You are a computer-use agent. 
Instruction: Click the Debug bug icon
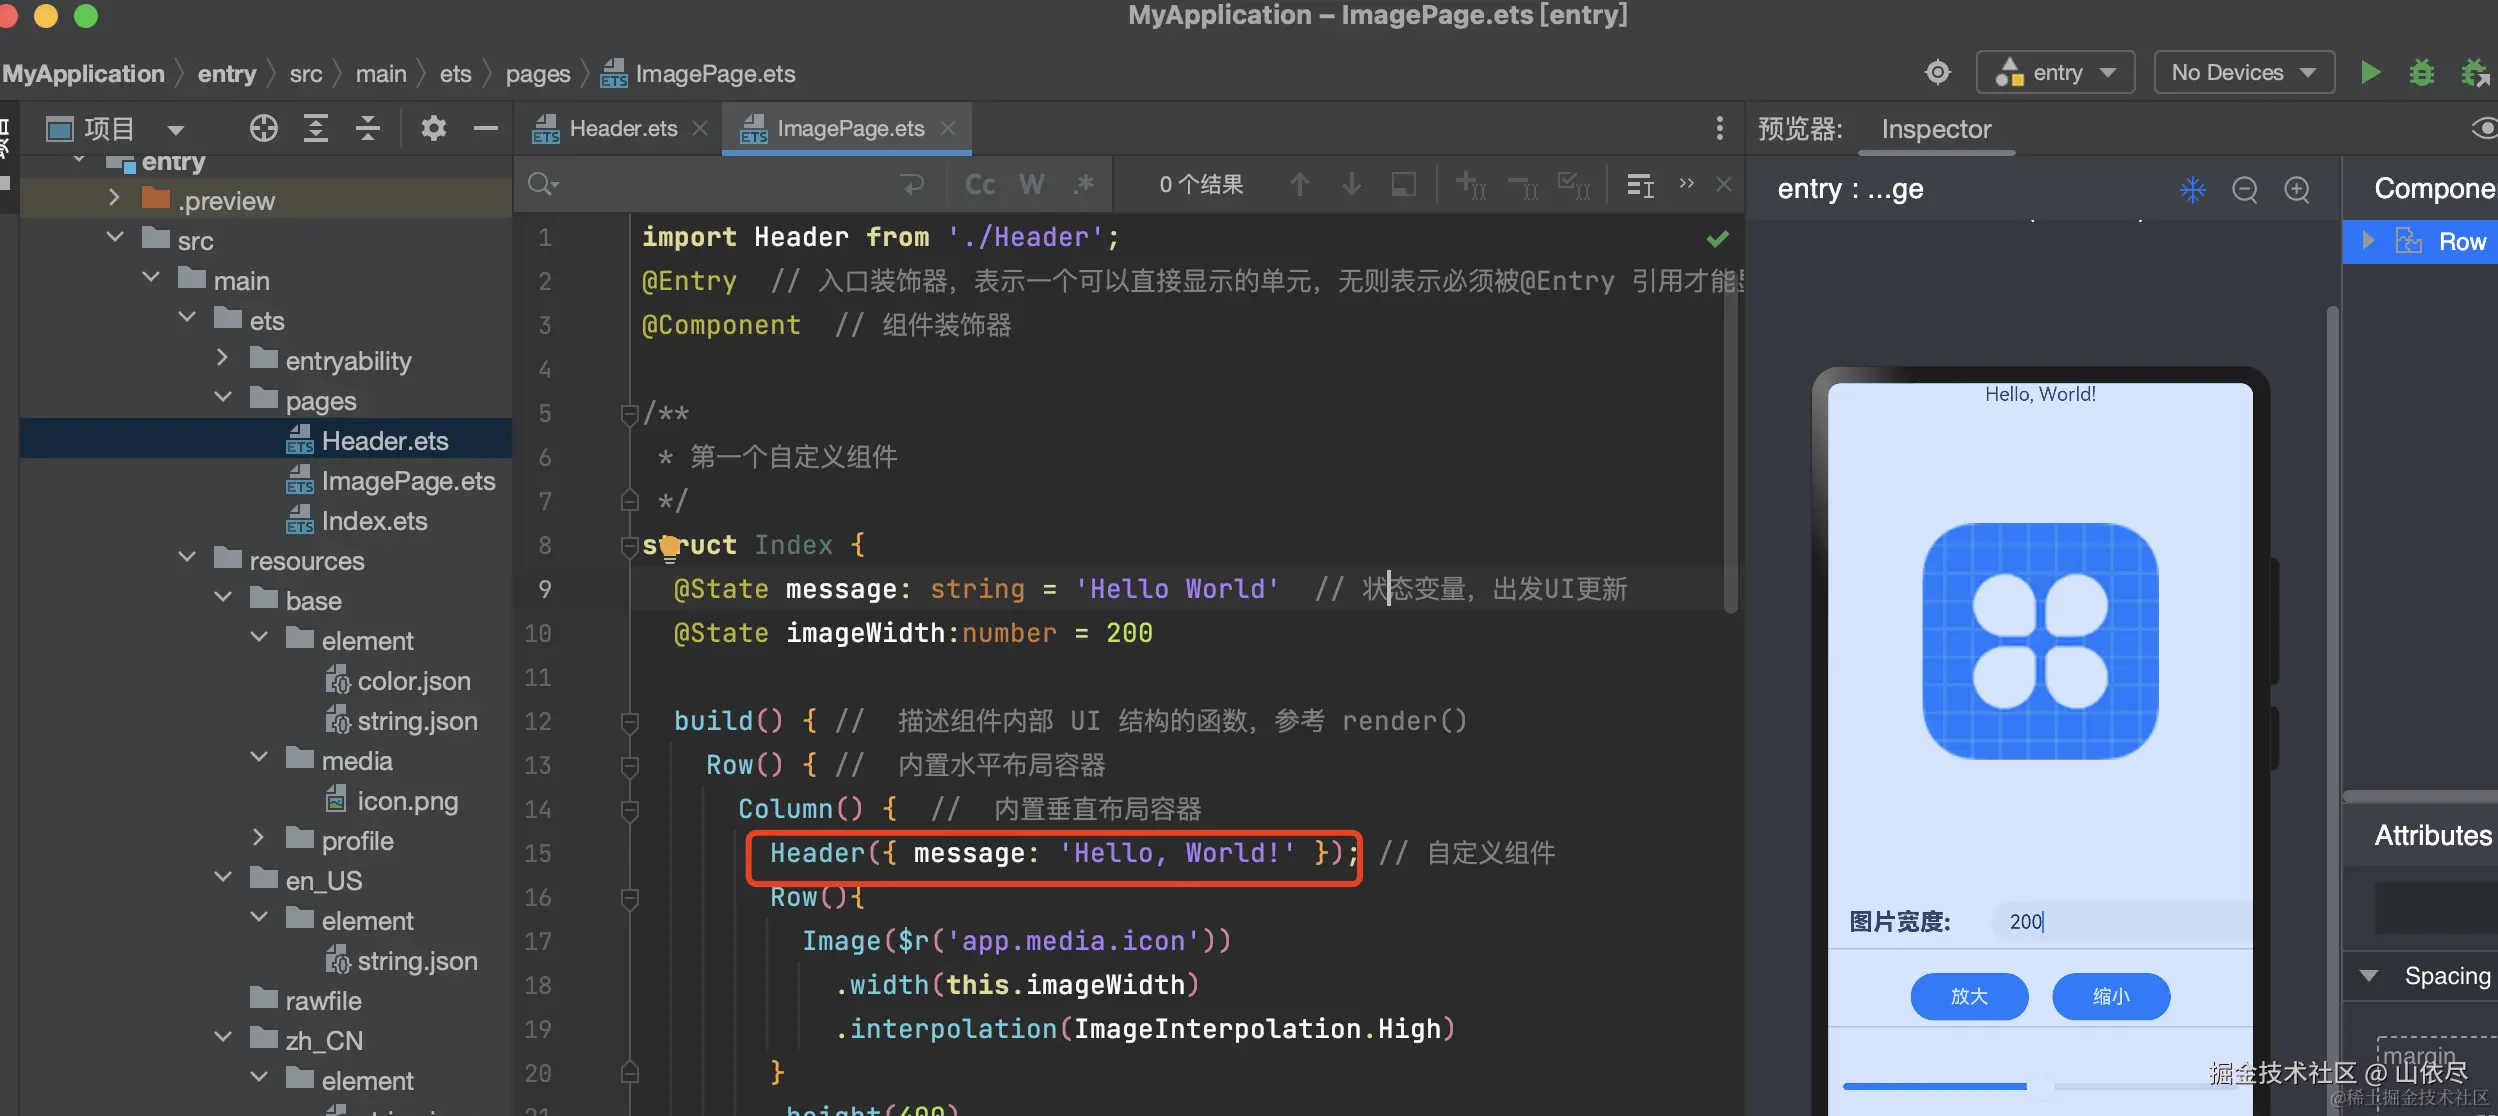pos(2421,73)
